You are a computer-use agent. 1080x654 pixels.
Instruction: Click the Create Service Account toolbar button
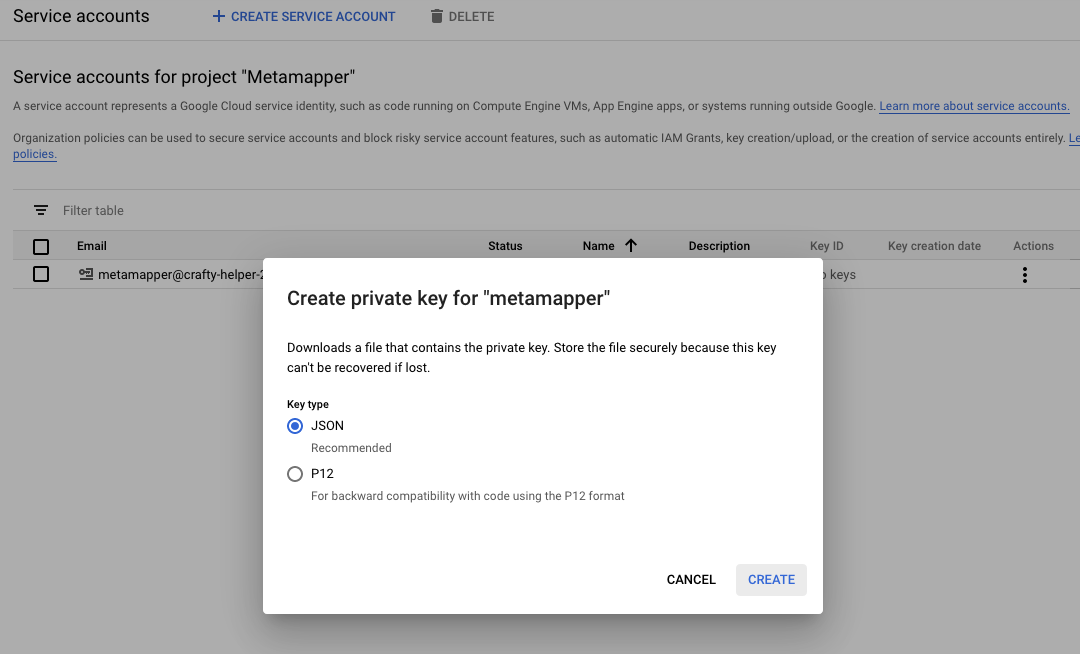tap(304, 16)
